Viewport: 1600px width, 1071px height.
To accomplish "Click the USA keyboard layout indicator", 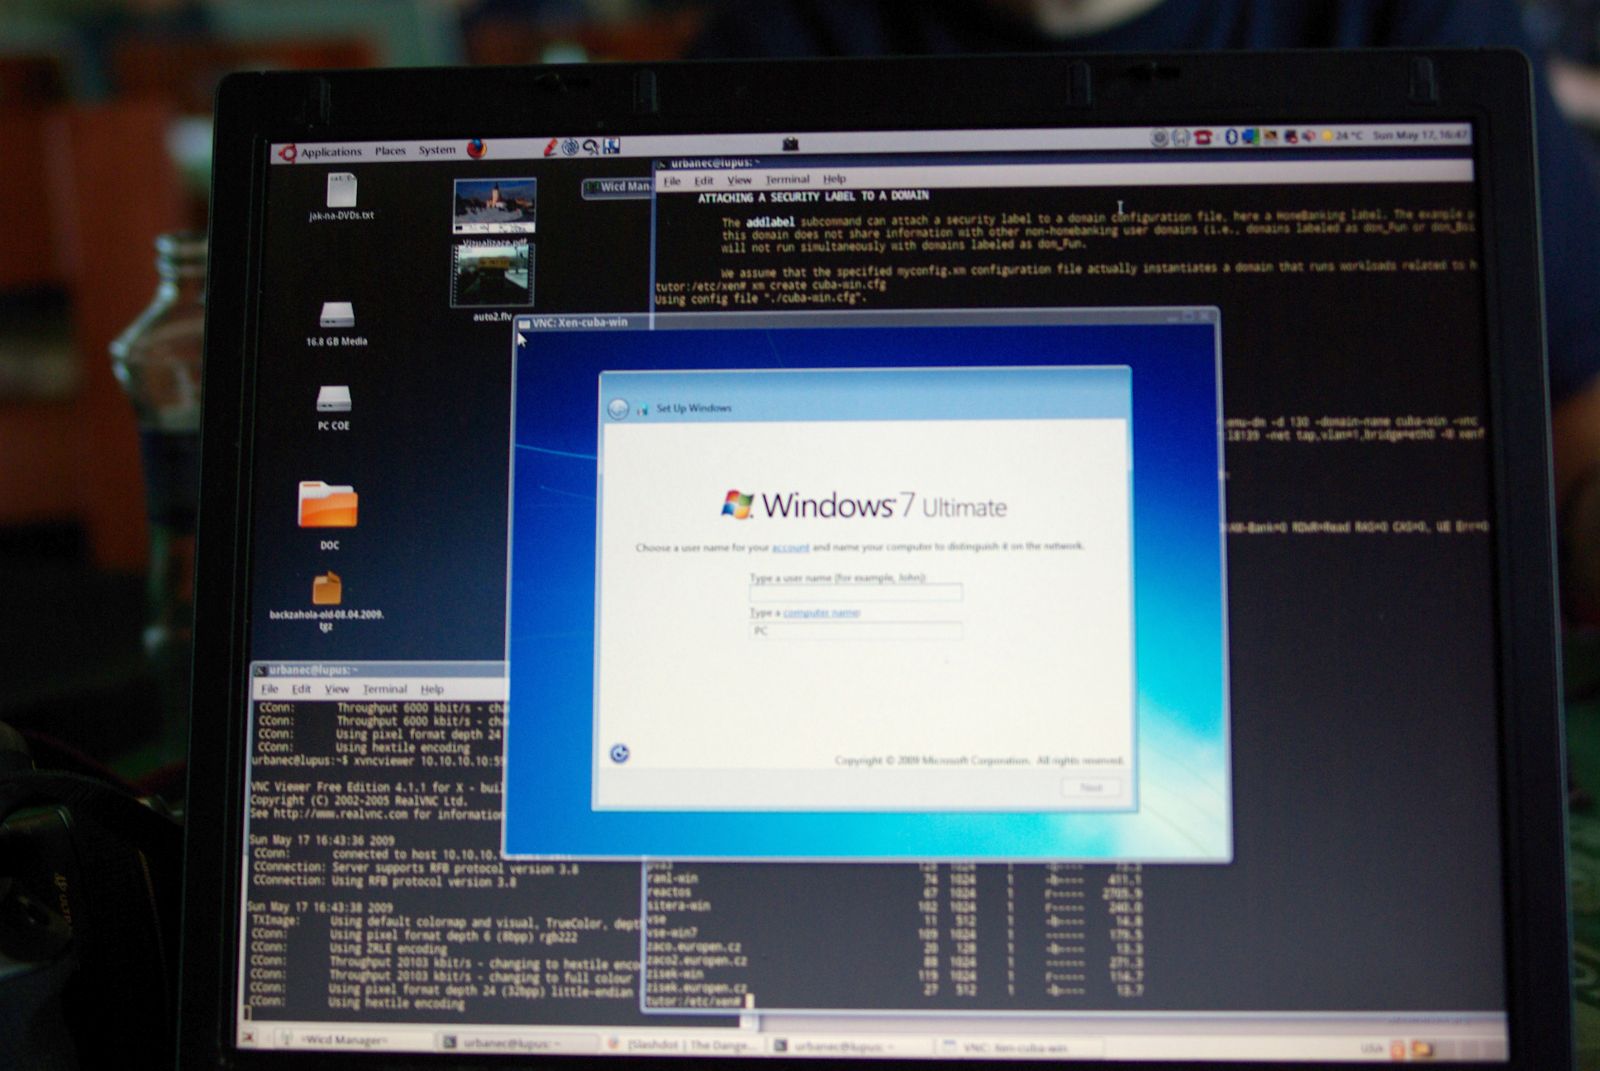I will coord(1370,1049).
